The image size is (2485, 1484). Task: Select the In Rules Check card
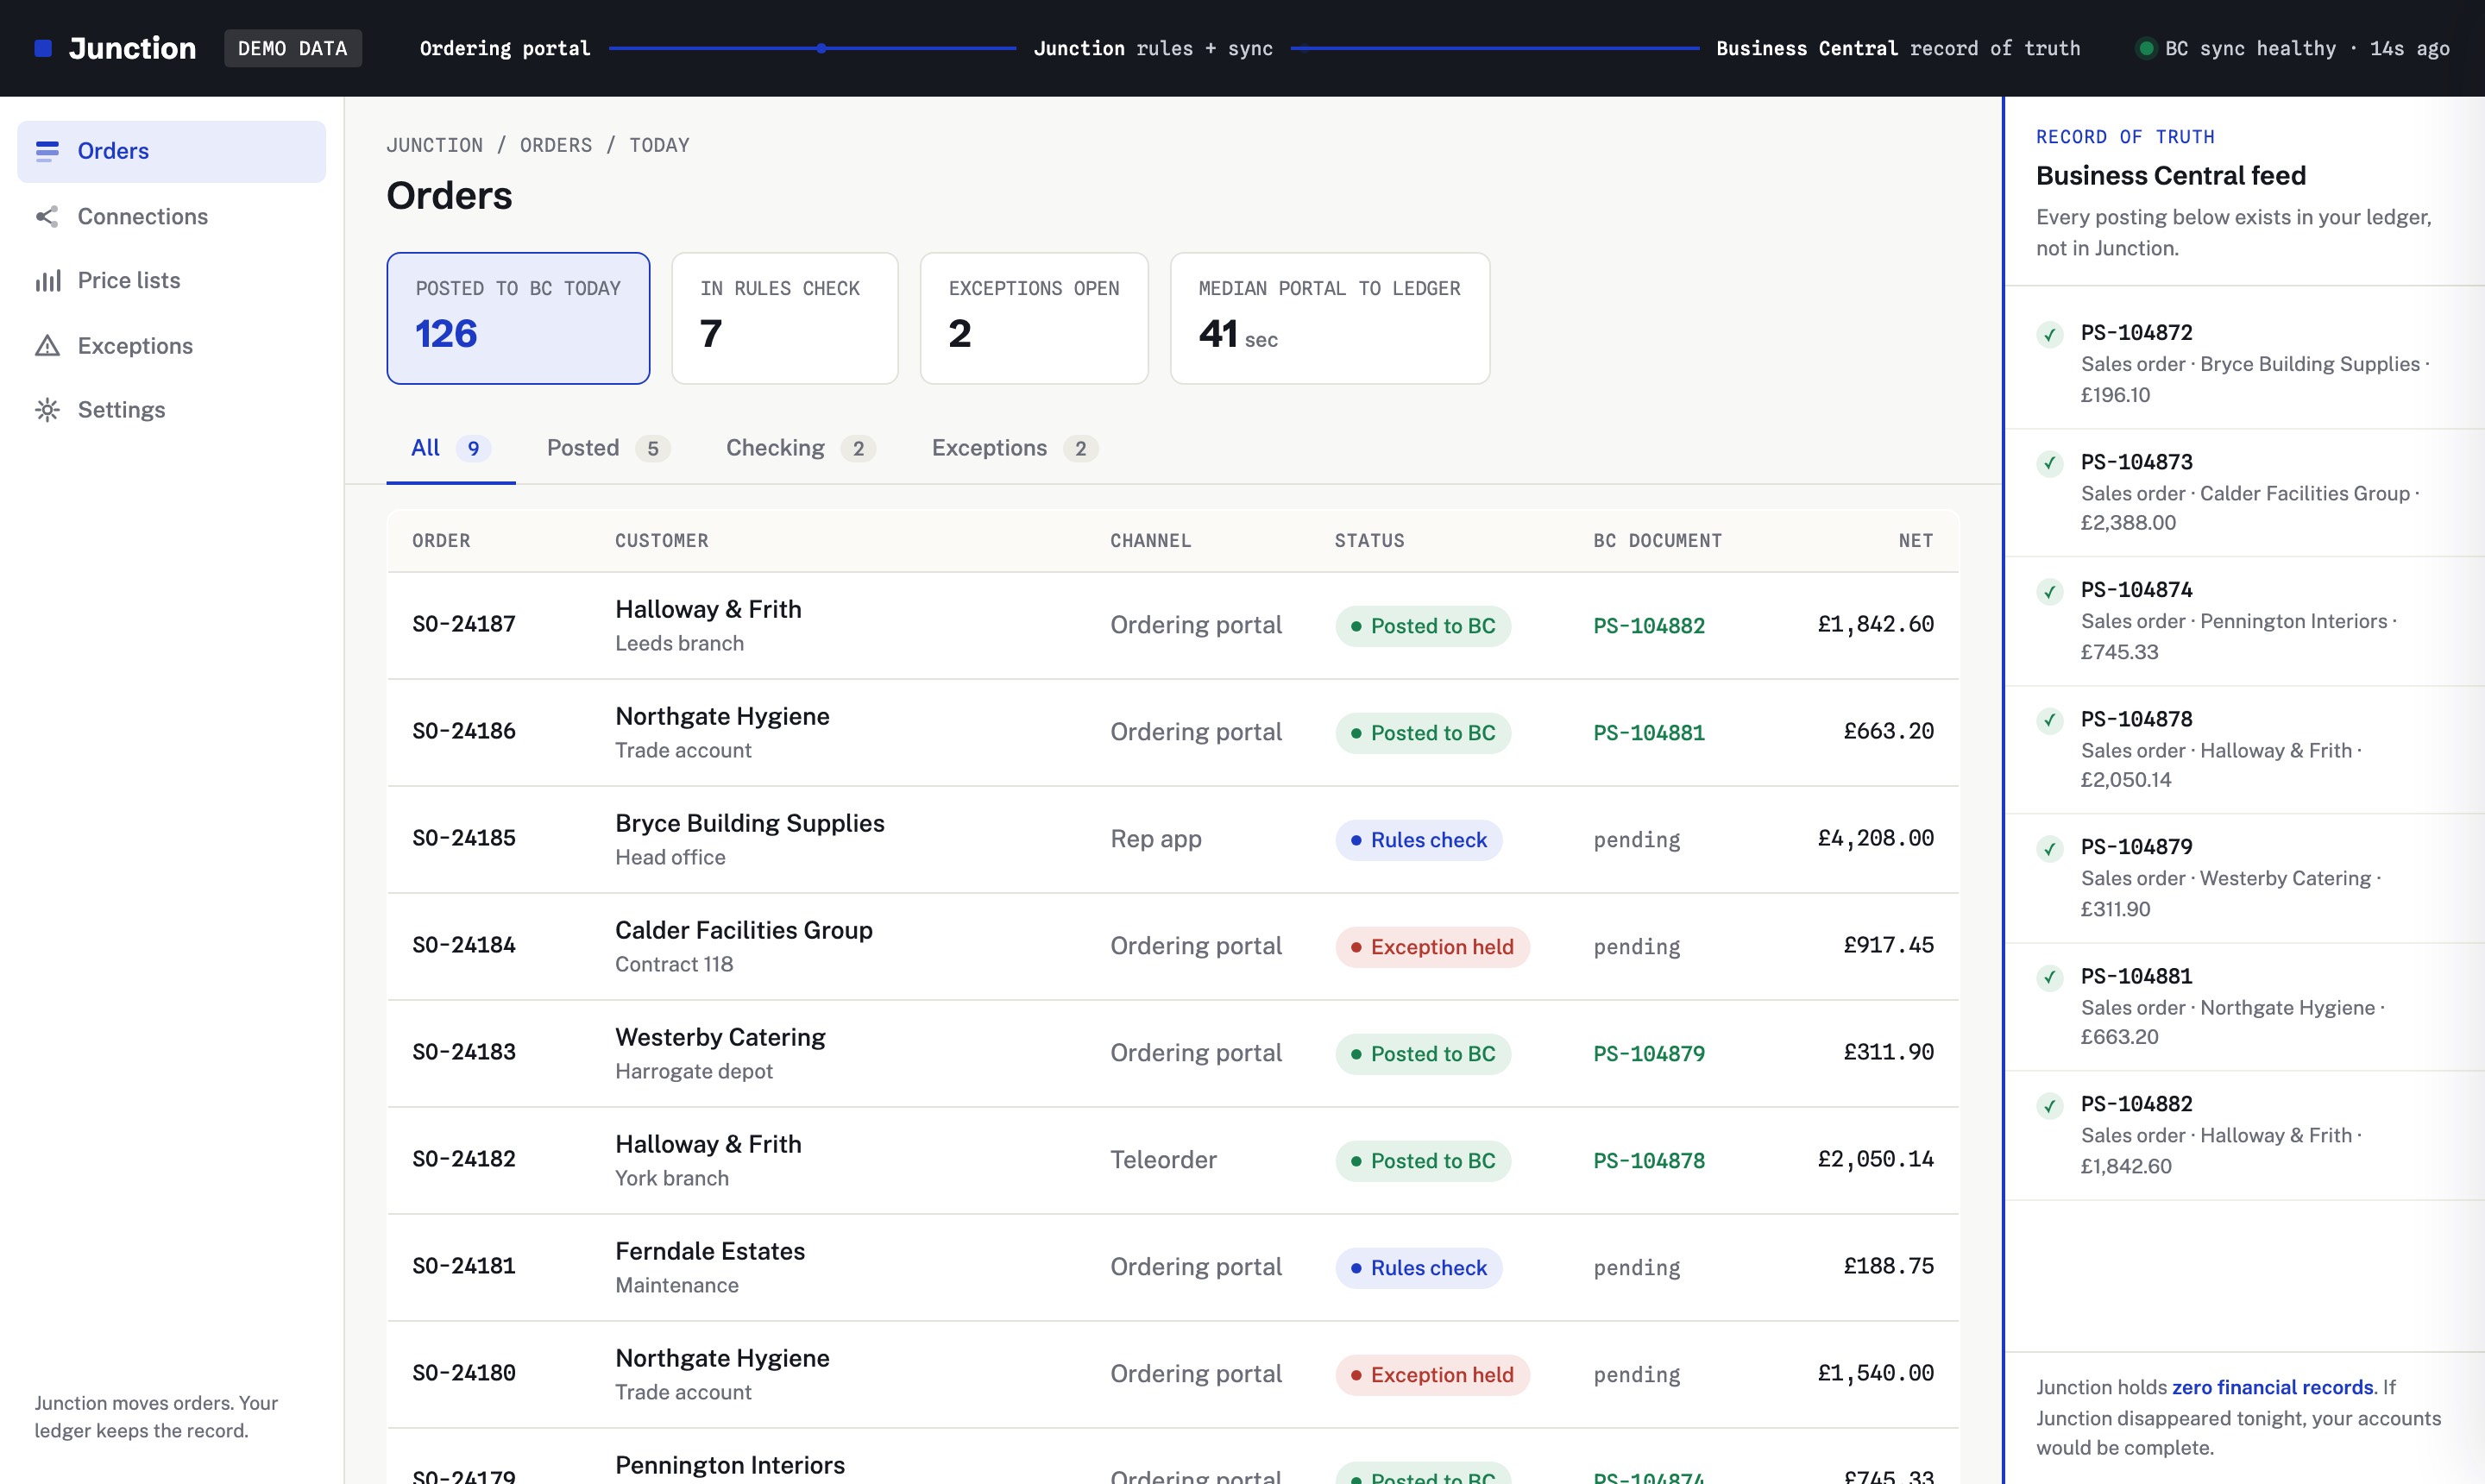[785, 318]
